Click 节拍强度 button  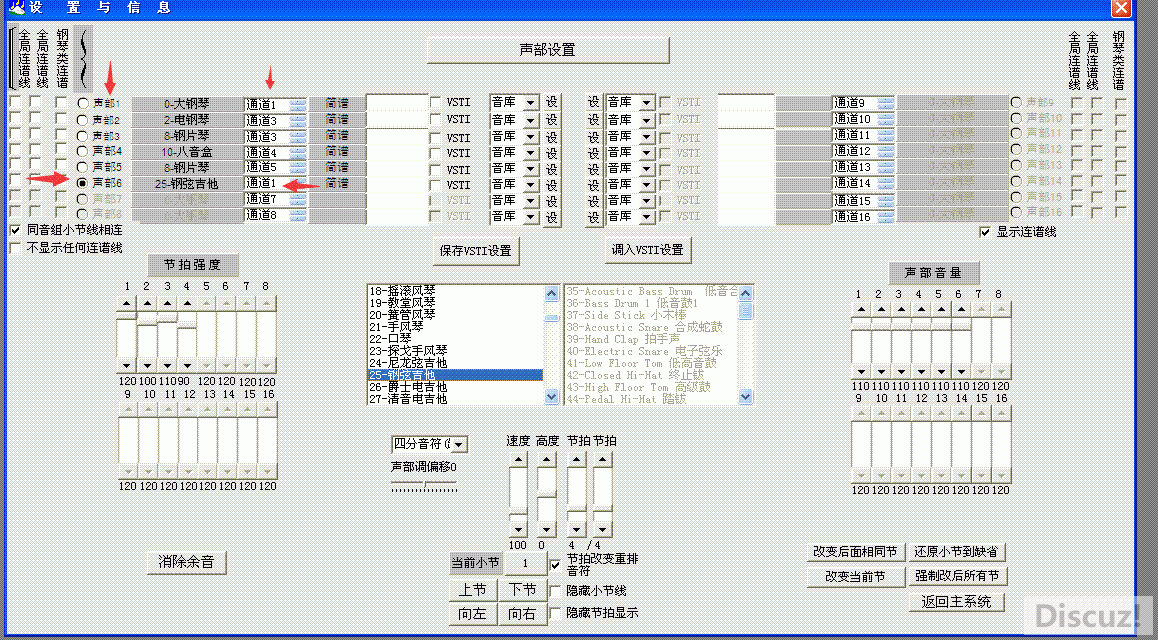pos(191,265)
